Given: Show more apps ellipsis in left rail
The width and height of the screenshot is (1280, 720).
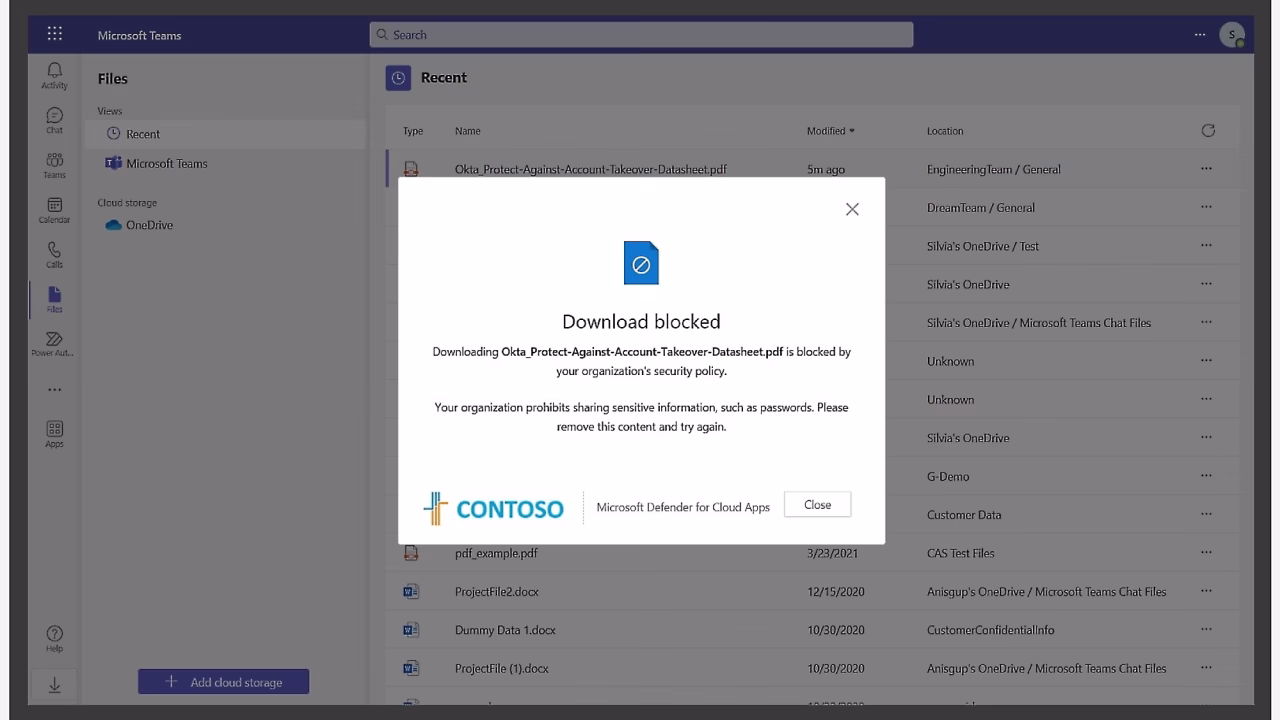Looking at the screenshot, I should click(x=54, y=390).
